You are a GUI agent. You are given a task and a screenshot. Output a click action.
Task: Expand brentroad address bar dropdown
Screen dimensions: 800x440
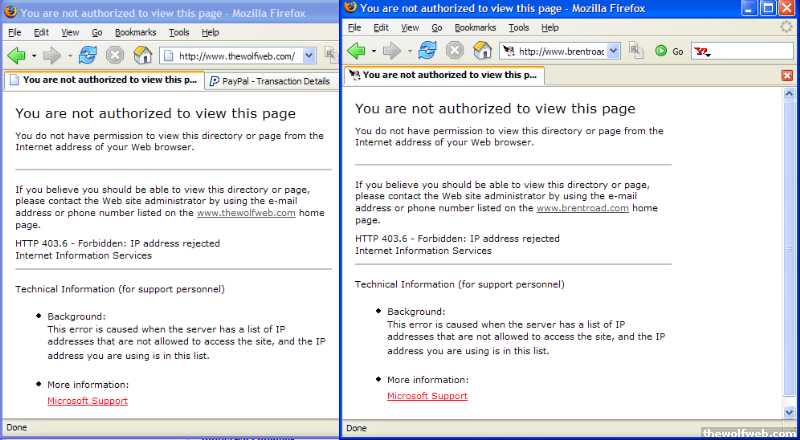point(614,51)
